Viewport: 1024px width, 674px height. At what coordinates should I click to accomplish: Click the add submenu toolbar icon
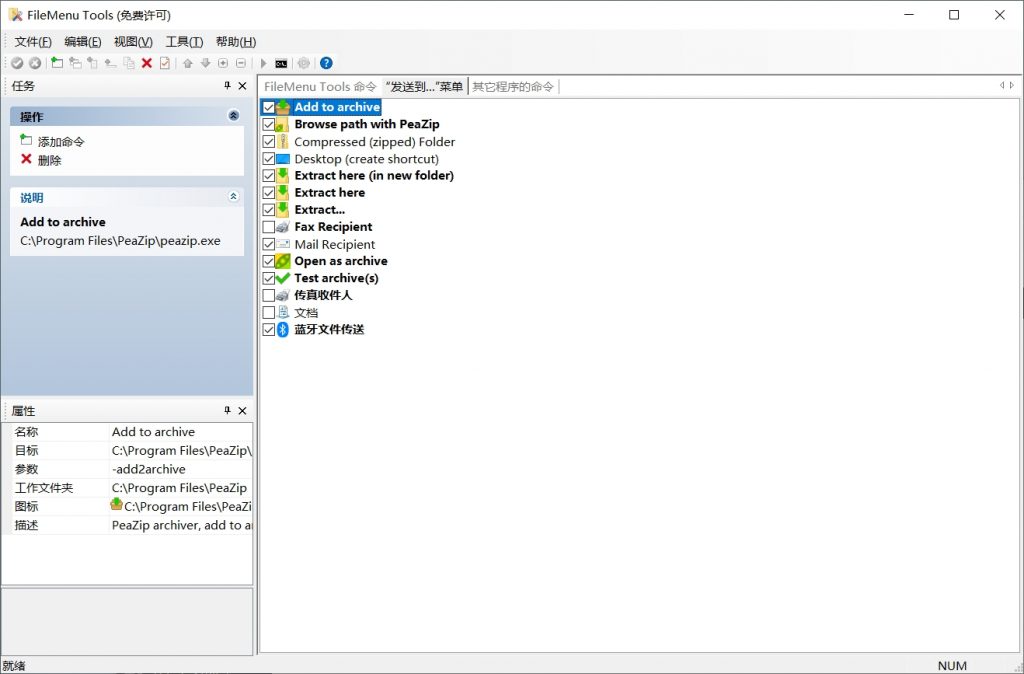(75, 63)
